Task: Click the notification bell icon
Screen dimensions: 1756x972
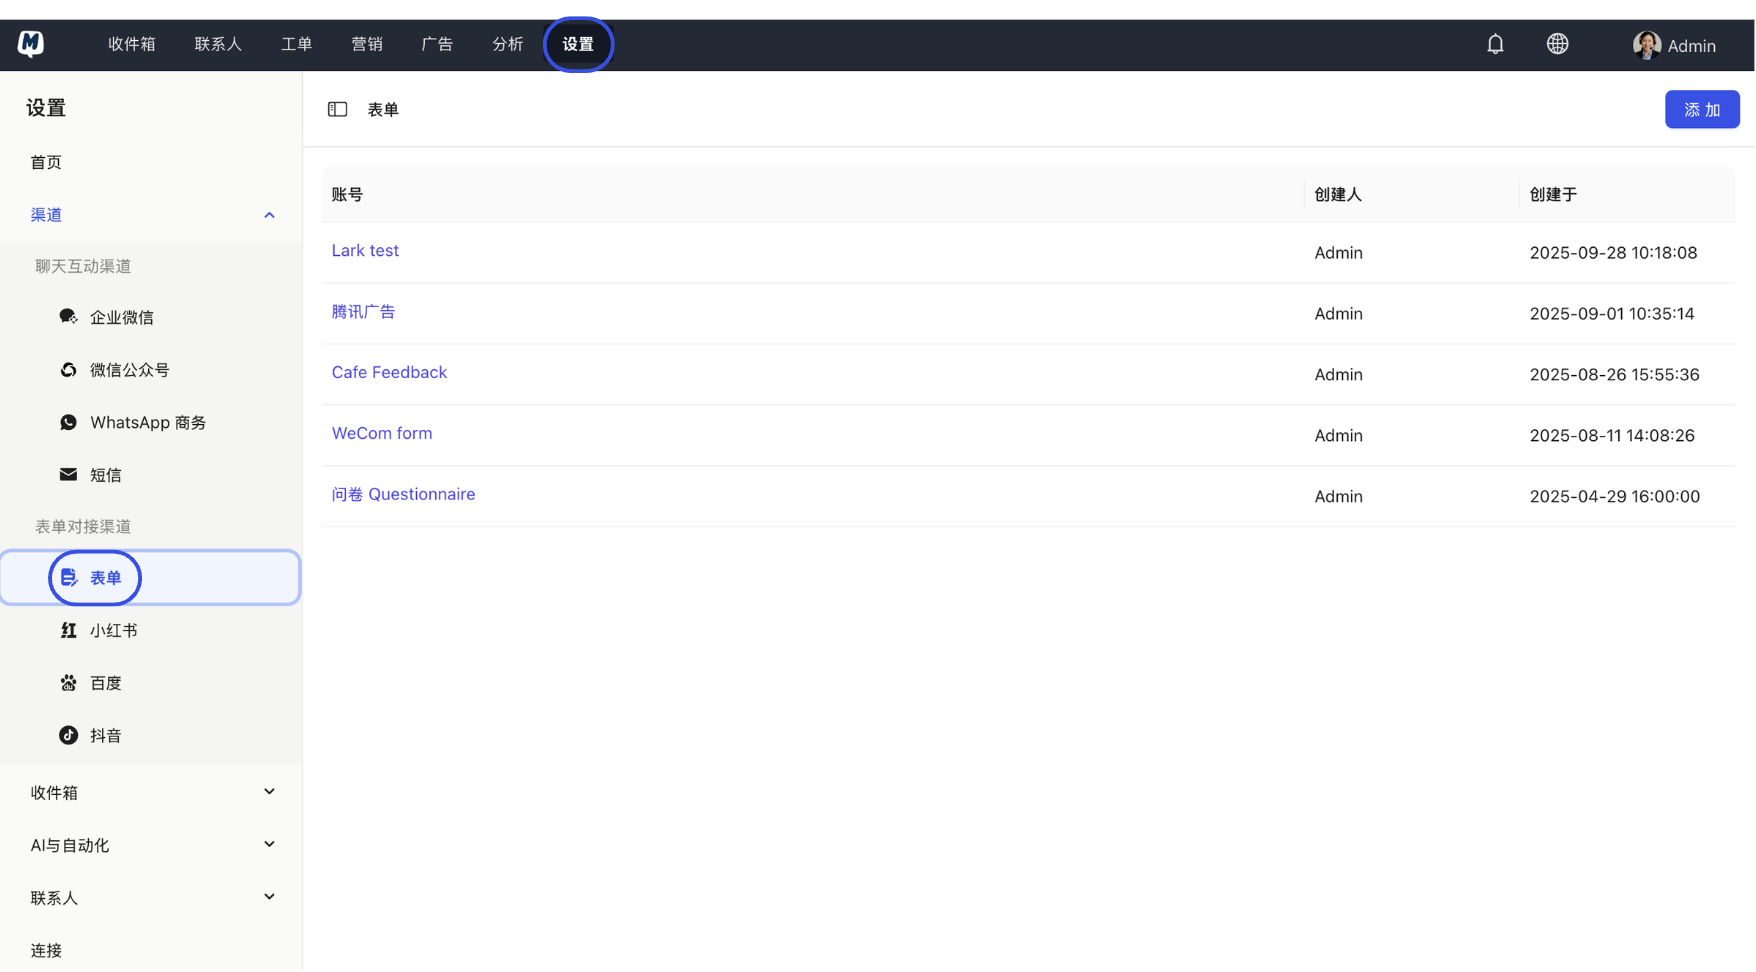Action: (x=1495, y=44)
